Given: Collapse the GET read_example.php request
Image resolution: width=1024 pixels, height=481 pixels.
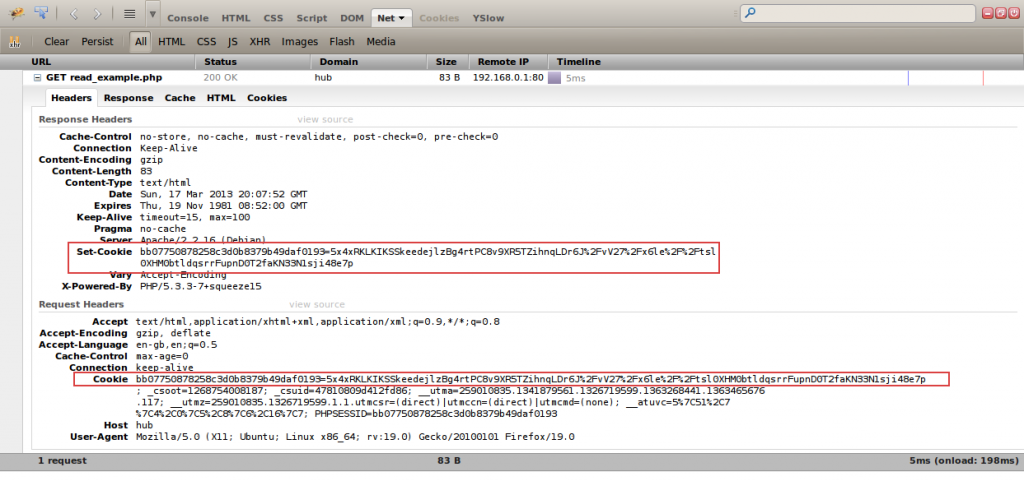Looking at the screenshot, I should pyautogui.click(x=37, y=77).
